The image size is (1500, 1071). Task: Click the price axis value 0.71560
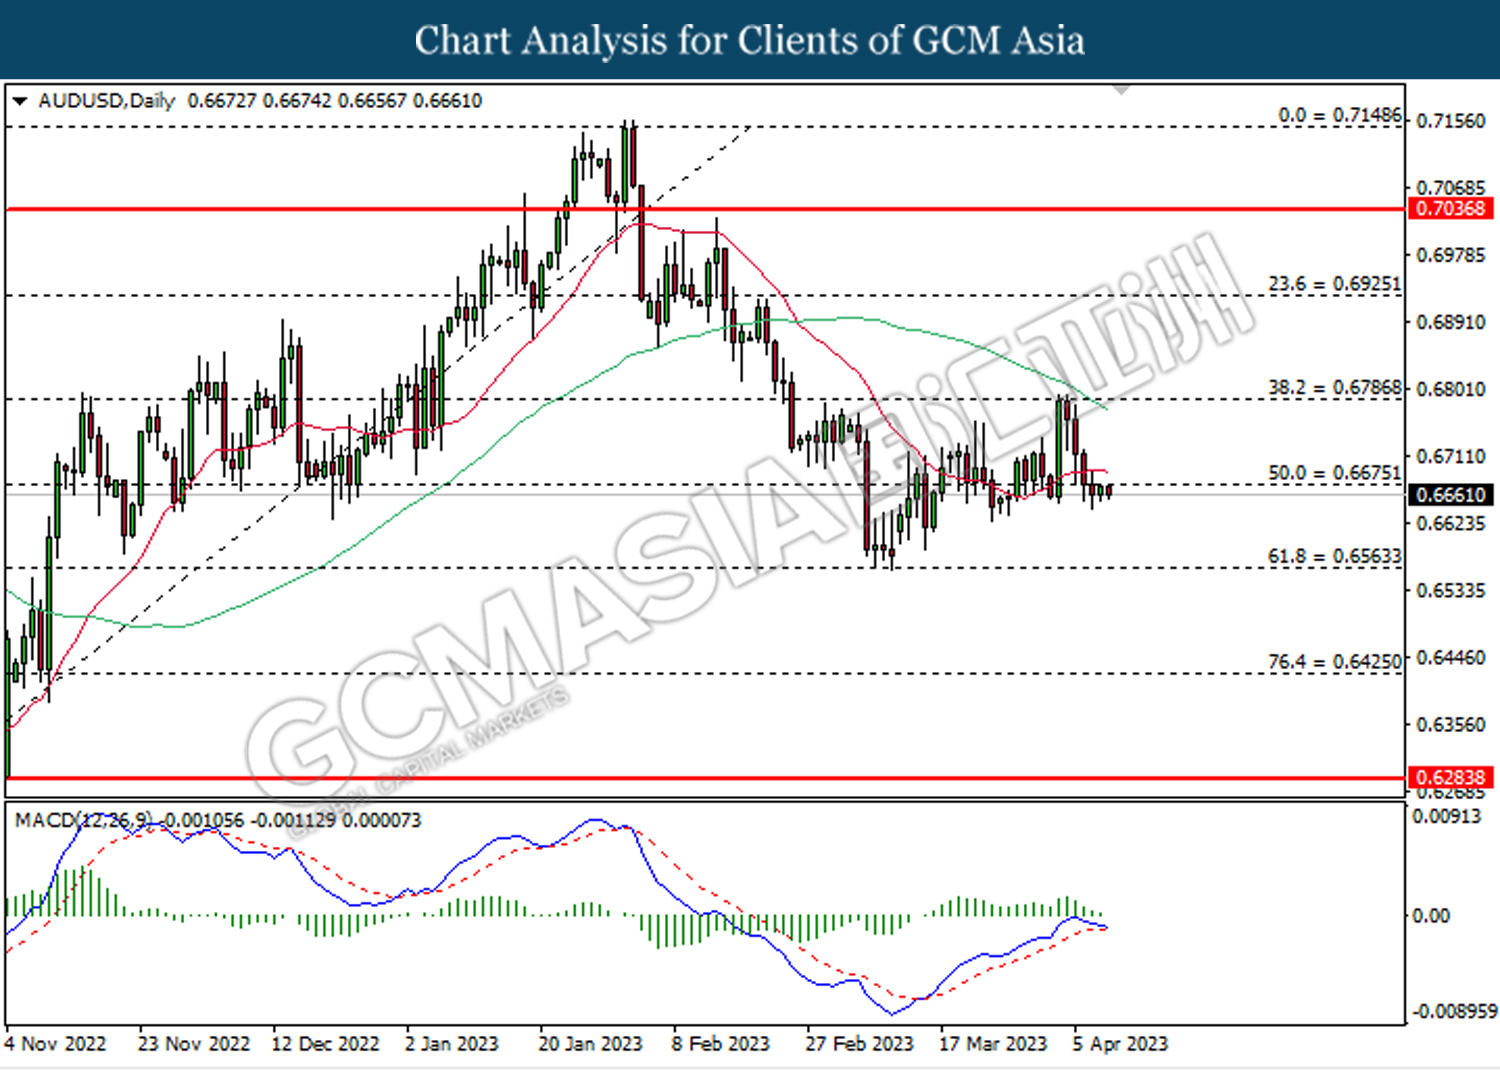pos(1451,121)
